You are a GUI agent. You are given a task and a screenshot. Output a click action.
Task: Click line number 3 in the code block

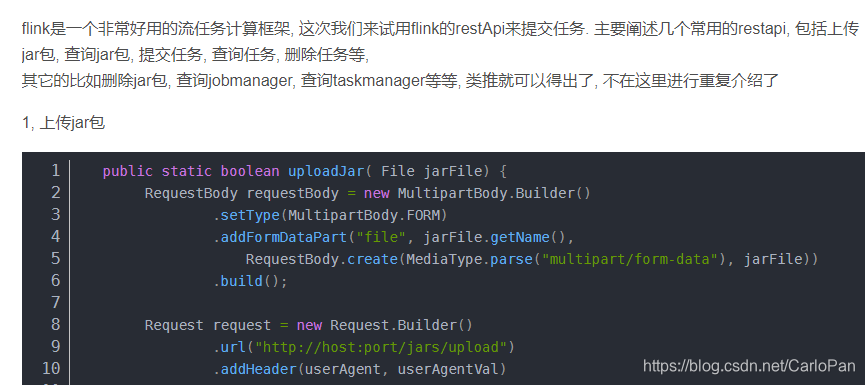click(56, 215)
